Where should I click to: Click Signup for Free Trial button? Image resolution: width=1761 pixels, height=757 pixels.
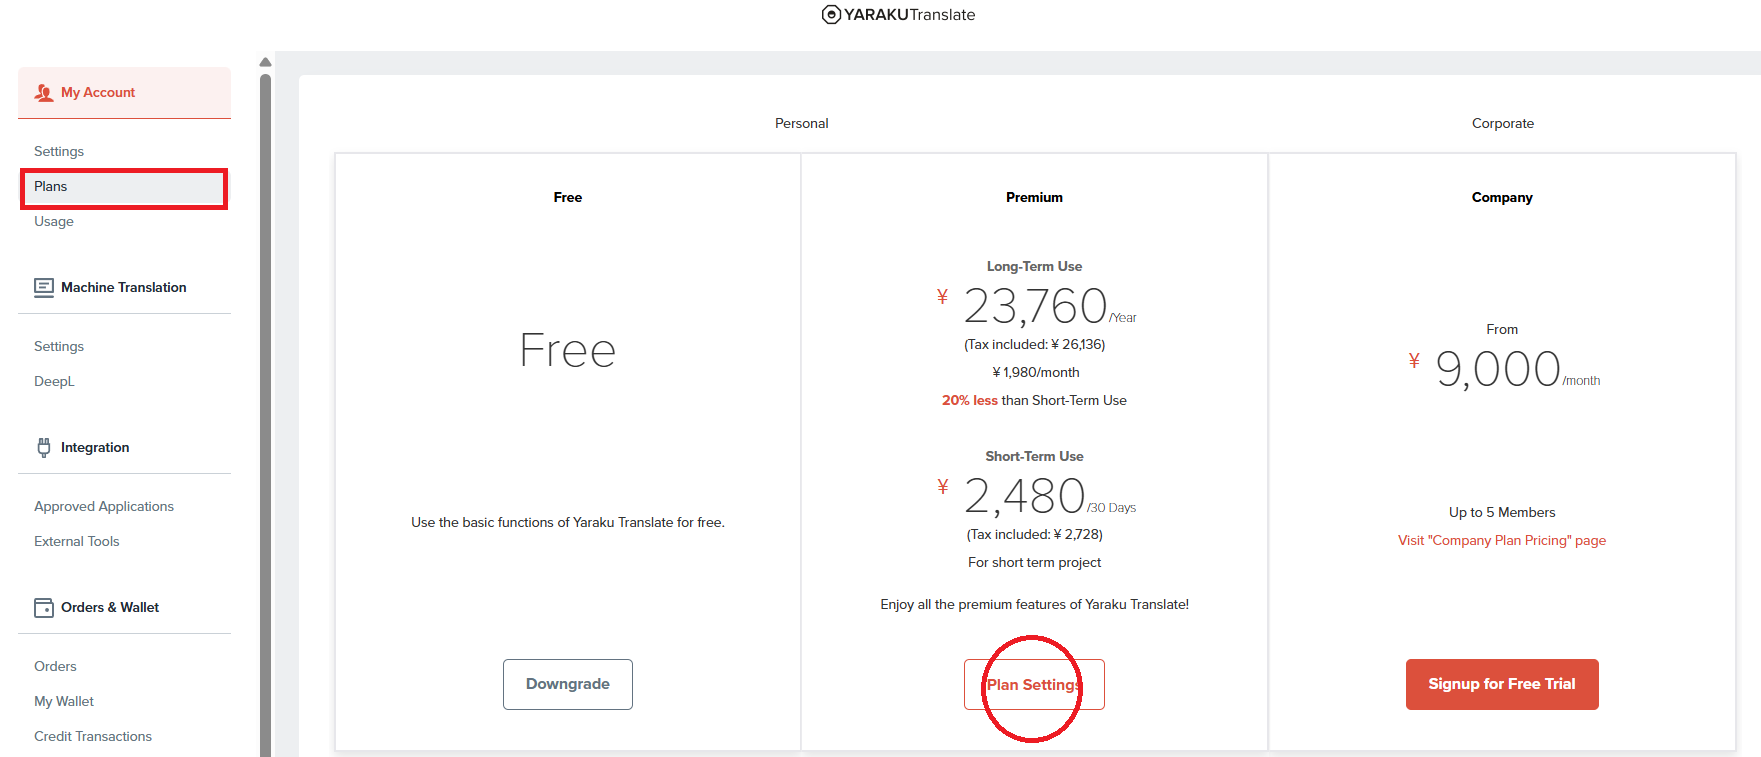tap(1502, 684)
